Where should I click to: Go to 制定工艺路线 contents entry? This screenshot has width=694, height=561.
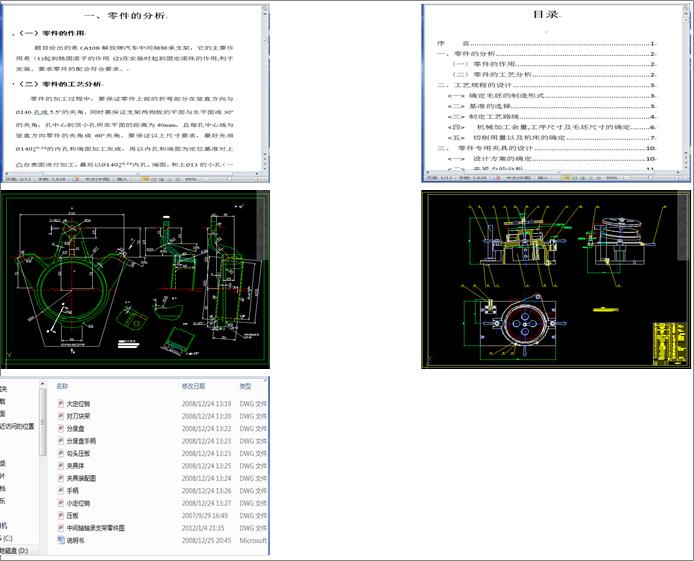point(490,117)
